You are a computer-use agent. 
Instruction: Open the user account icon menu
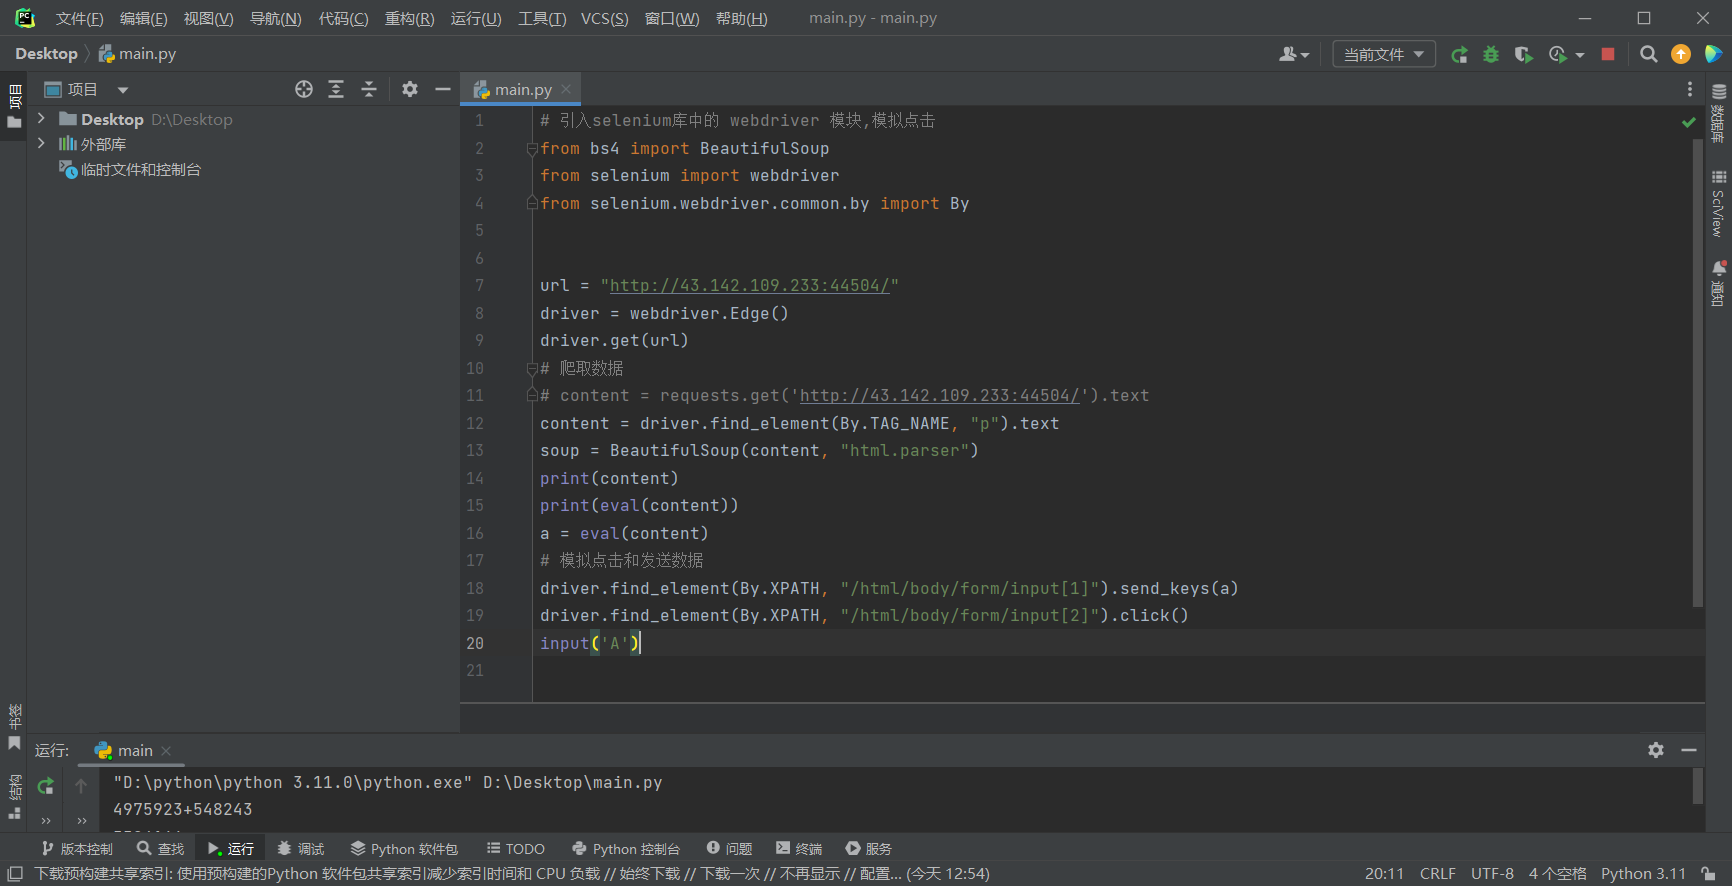pyautogui.click(x=1294, y=54)
